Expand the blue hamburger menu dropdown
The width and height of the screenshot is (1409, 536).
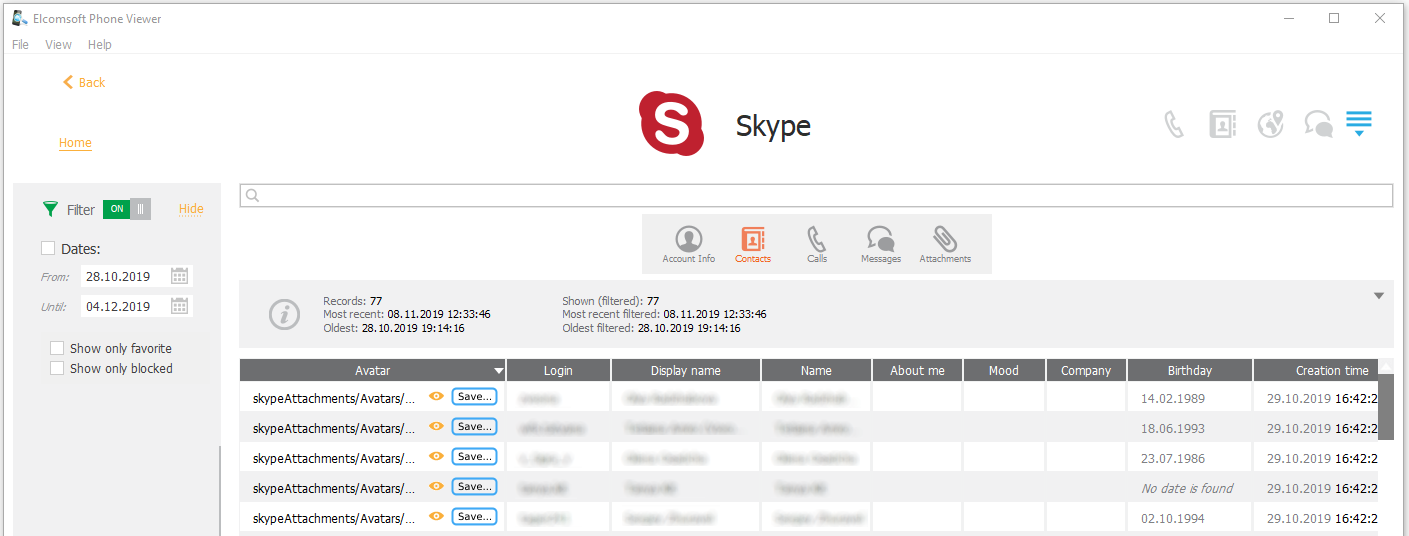click(x=1358, y=124)
